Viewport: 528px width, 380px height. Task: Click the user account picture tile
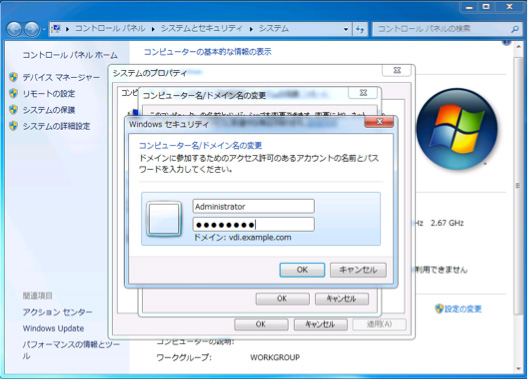pos(164,219)
